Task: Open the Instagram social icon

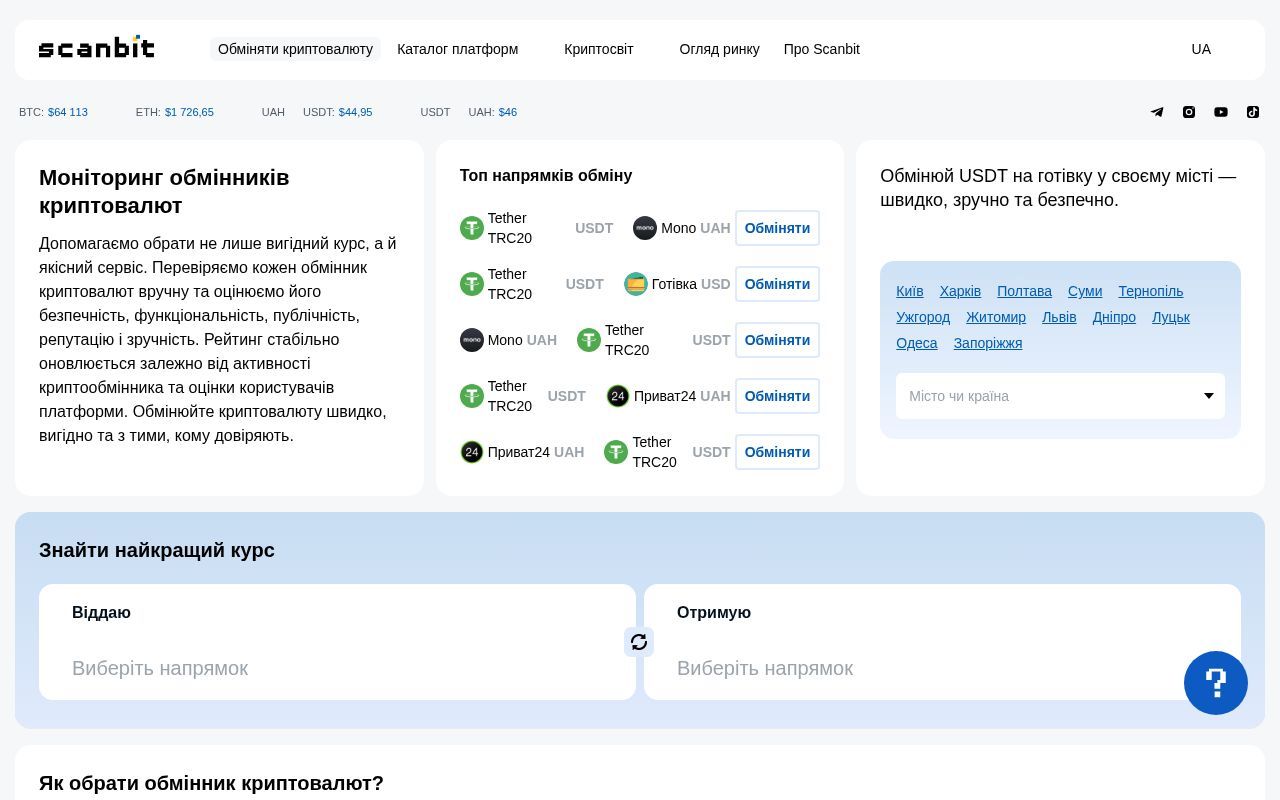Action: pyautogui.click(x=1189, y=112)
